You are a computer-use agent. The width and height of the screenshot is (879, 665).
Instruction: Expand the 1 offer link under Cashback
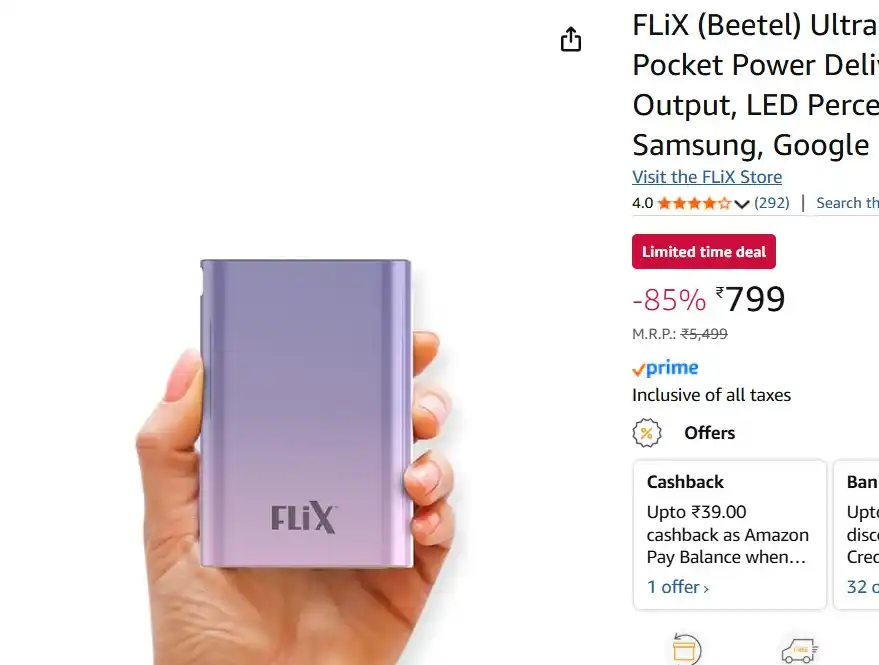673,587
